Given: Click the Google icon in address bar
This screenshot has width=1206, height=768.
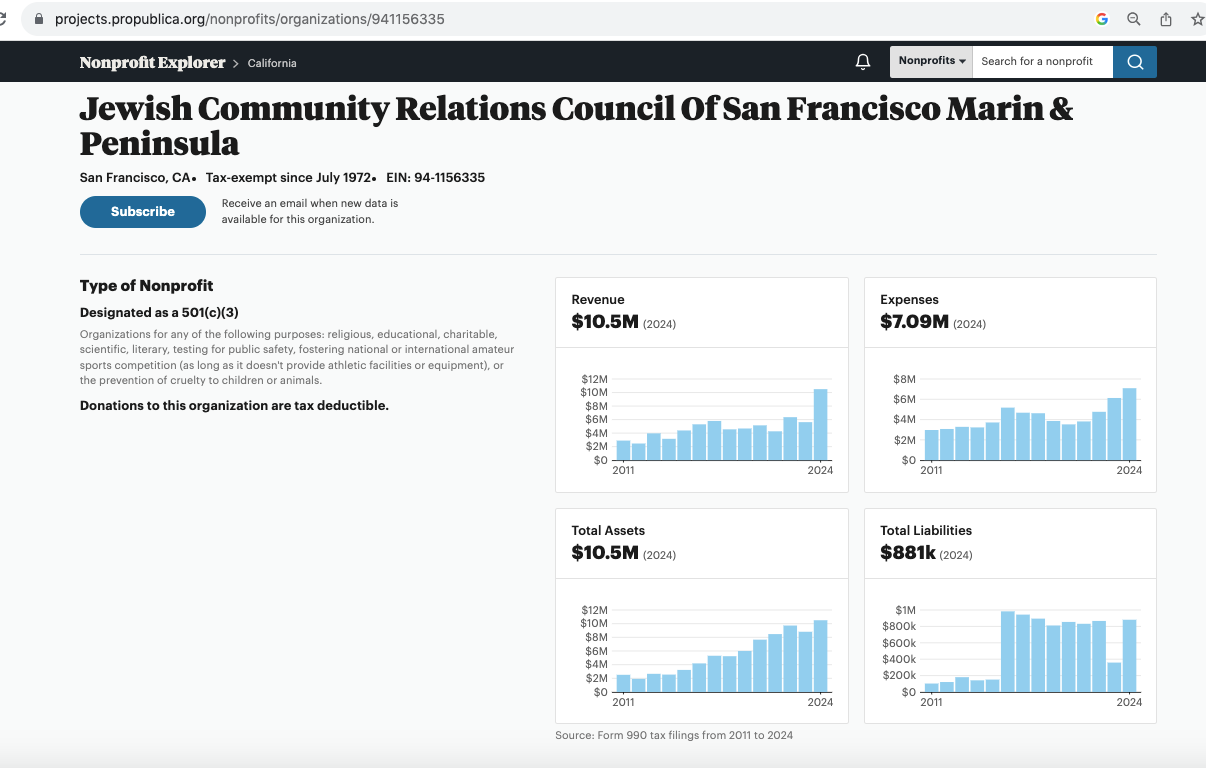Looking at the screenshot, I should pos(1102,19).
